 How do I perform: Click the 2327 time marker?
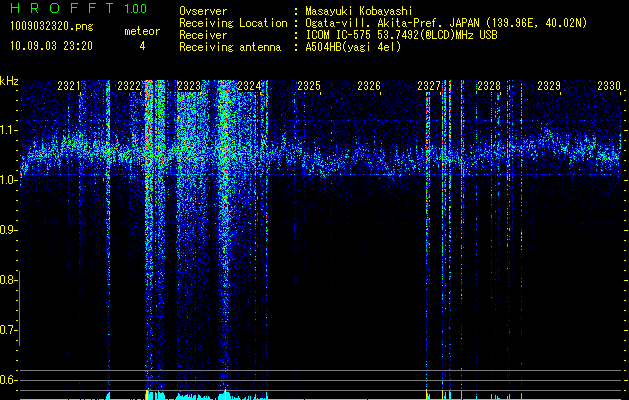point(429,85)
